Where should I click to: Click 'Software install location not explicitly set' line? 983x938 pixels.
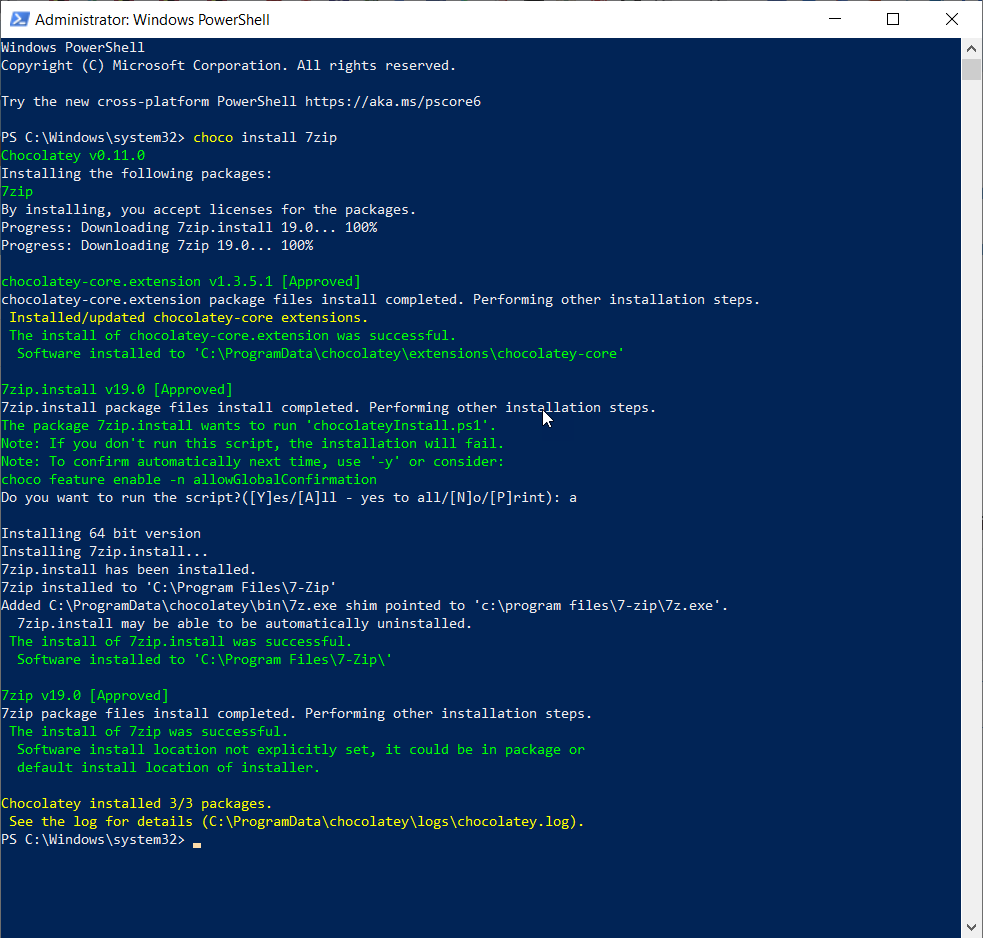pos(301,750)
